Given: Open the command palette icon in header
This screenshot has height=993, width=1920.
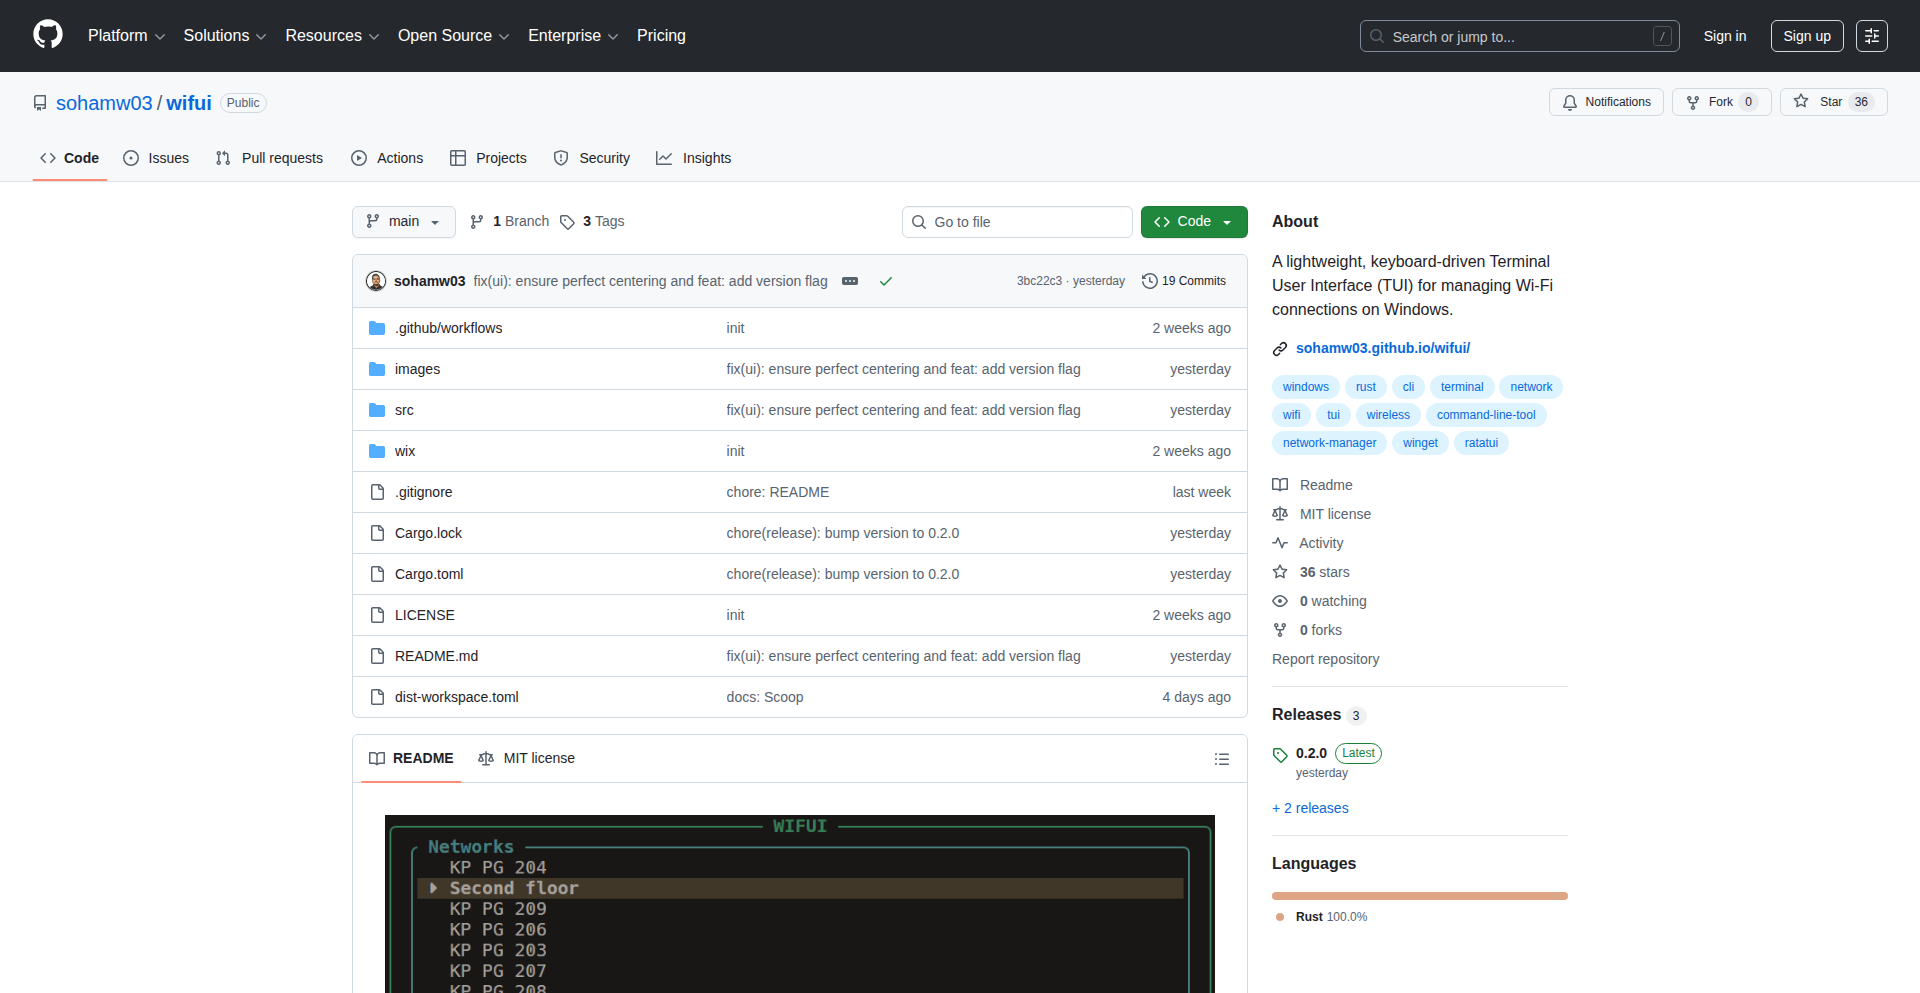Looking at the screenshot, I should pos(1871,36).
